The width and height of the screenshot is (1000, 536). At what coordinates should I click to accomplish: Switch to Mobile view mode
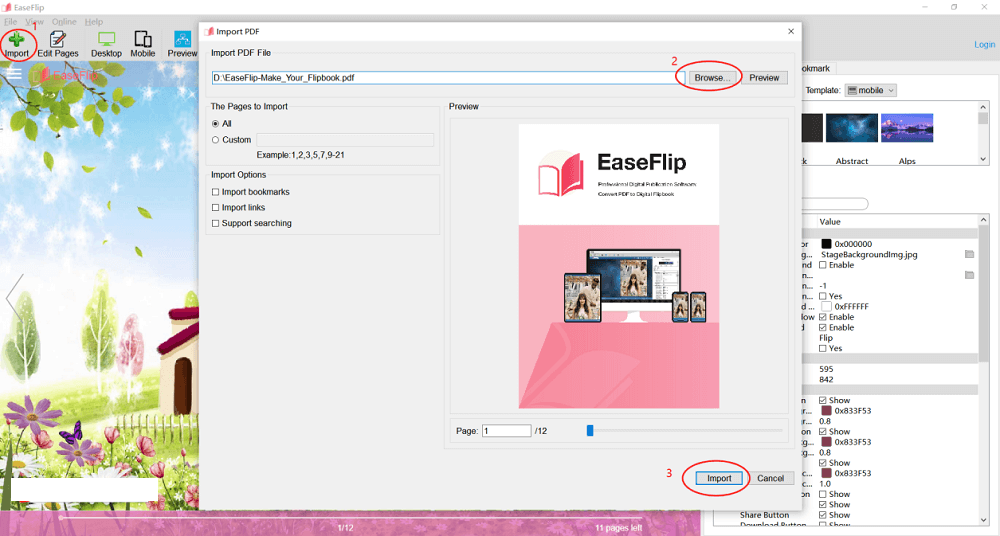143,43
